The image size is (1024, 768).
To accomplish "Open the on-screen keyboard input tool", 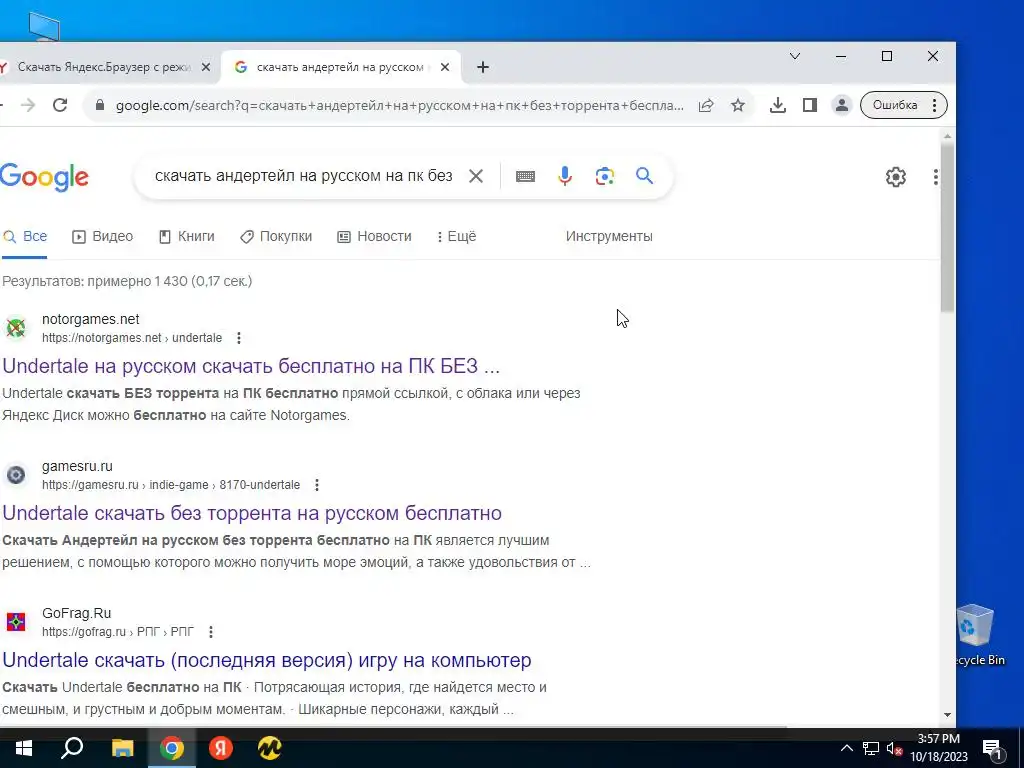I will tap(525, 176).
